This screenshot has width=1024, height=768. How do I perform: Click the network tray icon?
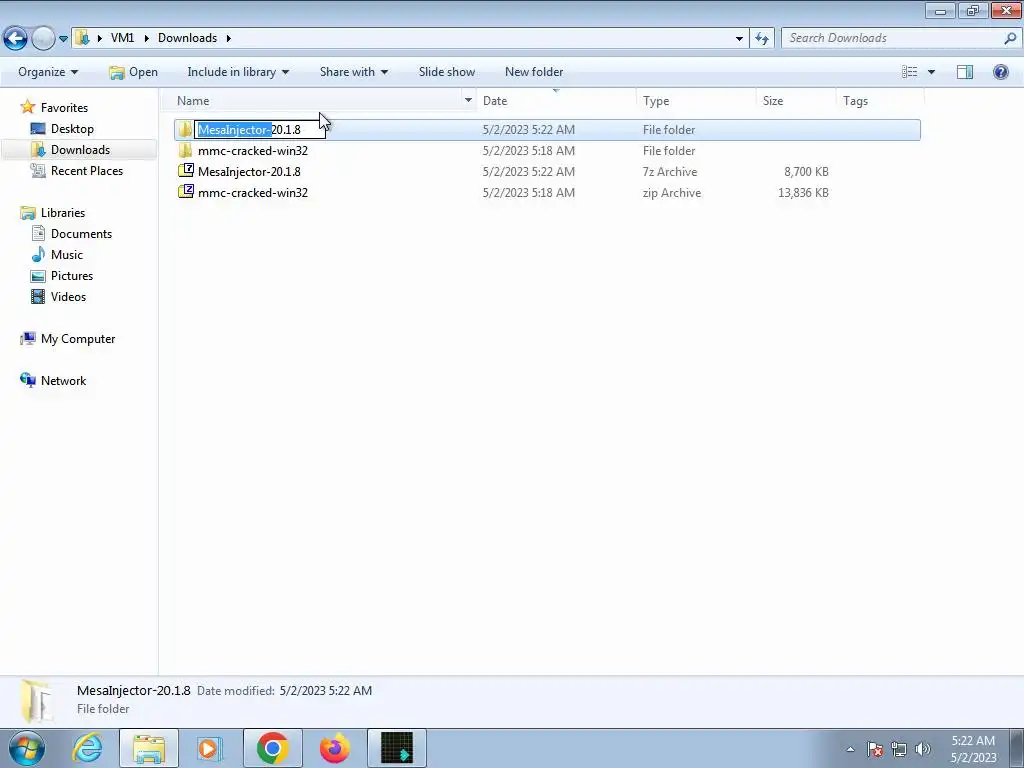click(899, 749)
